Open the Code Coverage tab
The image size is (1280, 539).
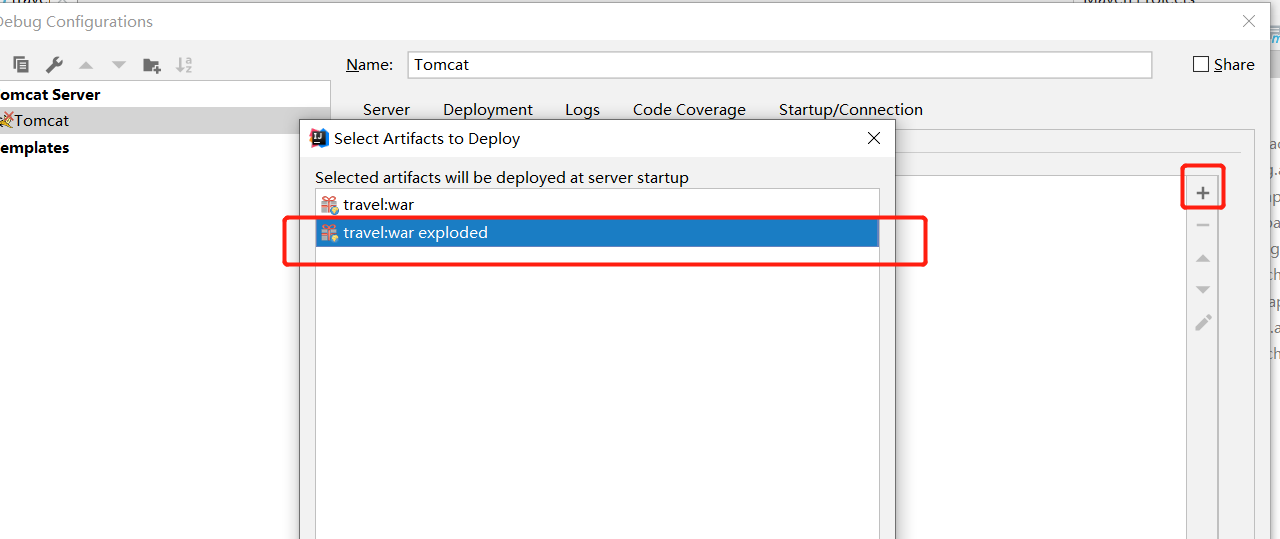click(689, 110)
